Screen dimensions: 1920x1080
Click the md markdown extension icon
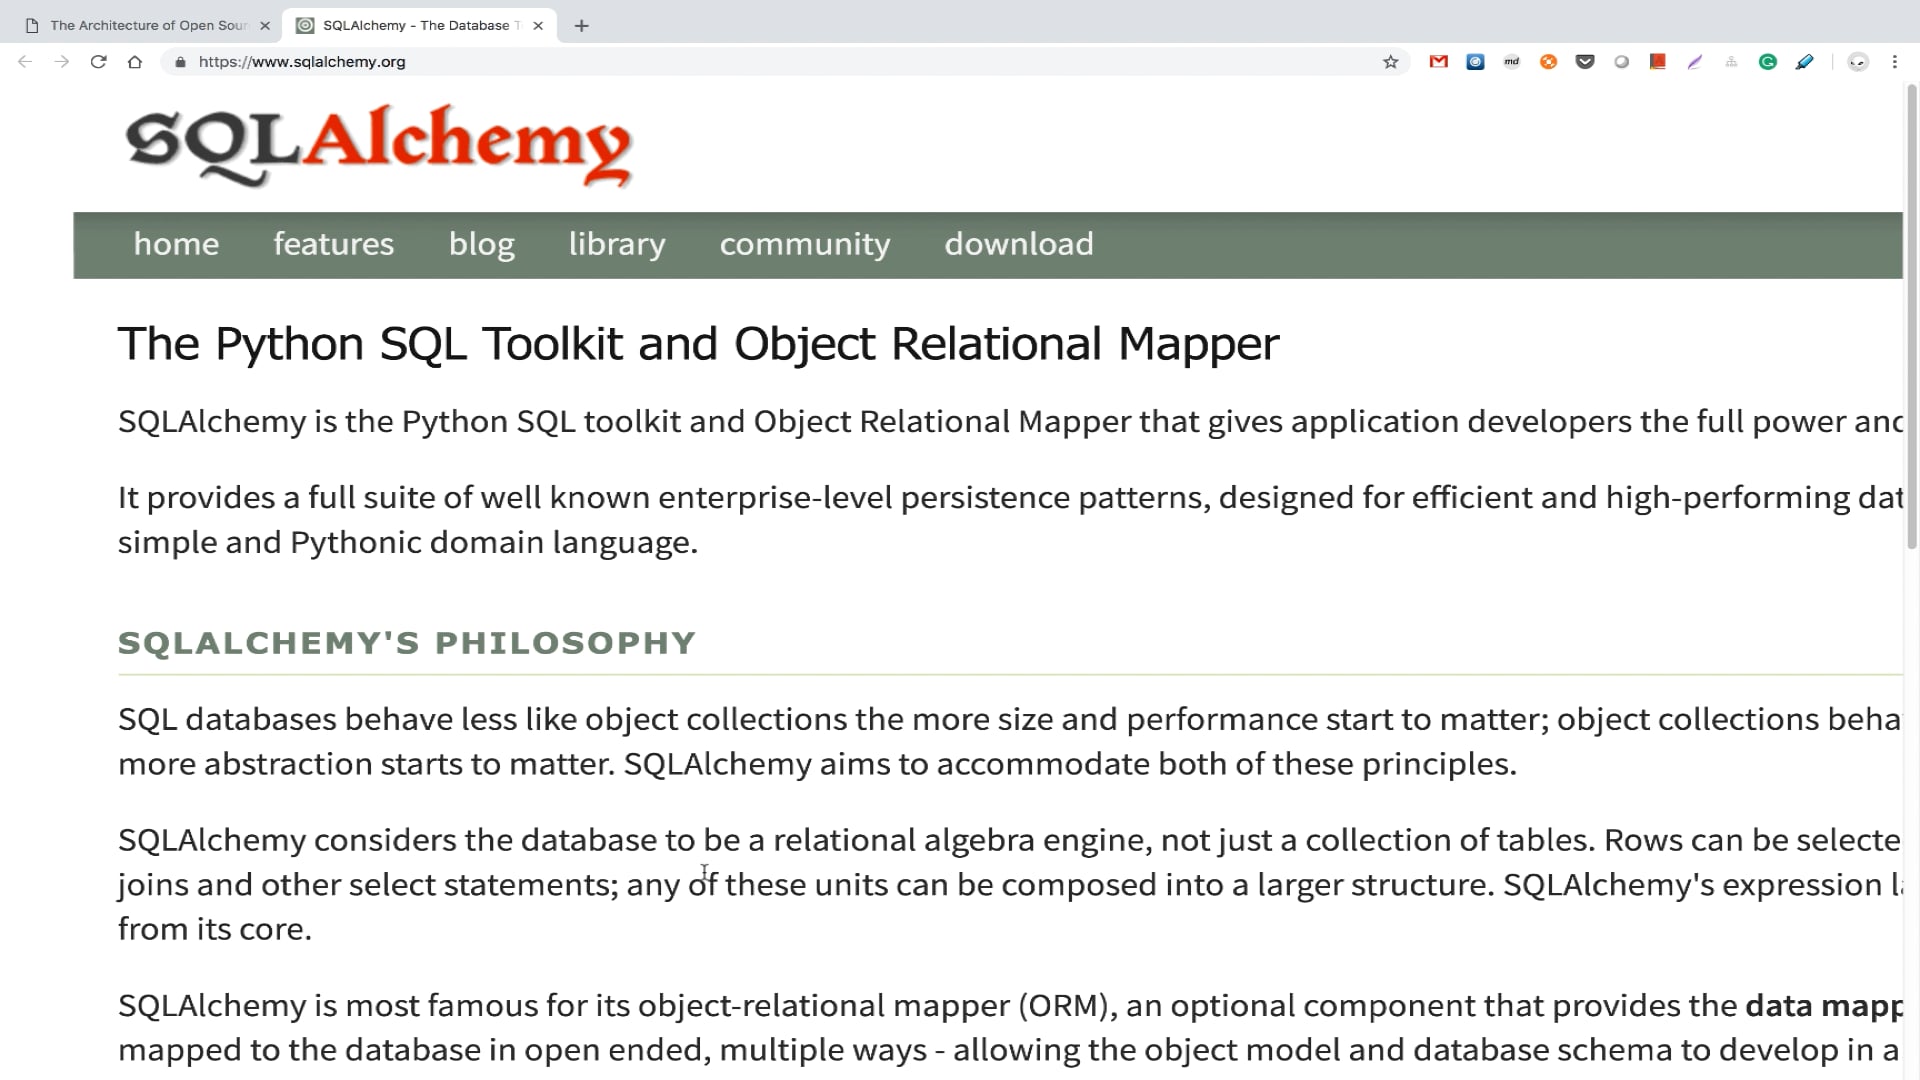coord(1512,62)
